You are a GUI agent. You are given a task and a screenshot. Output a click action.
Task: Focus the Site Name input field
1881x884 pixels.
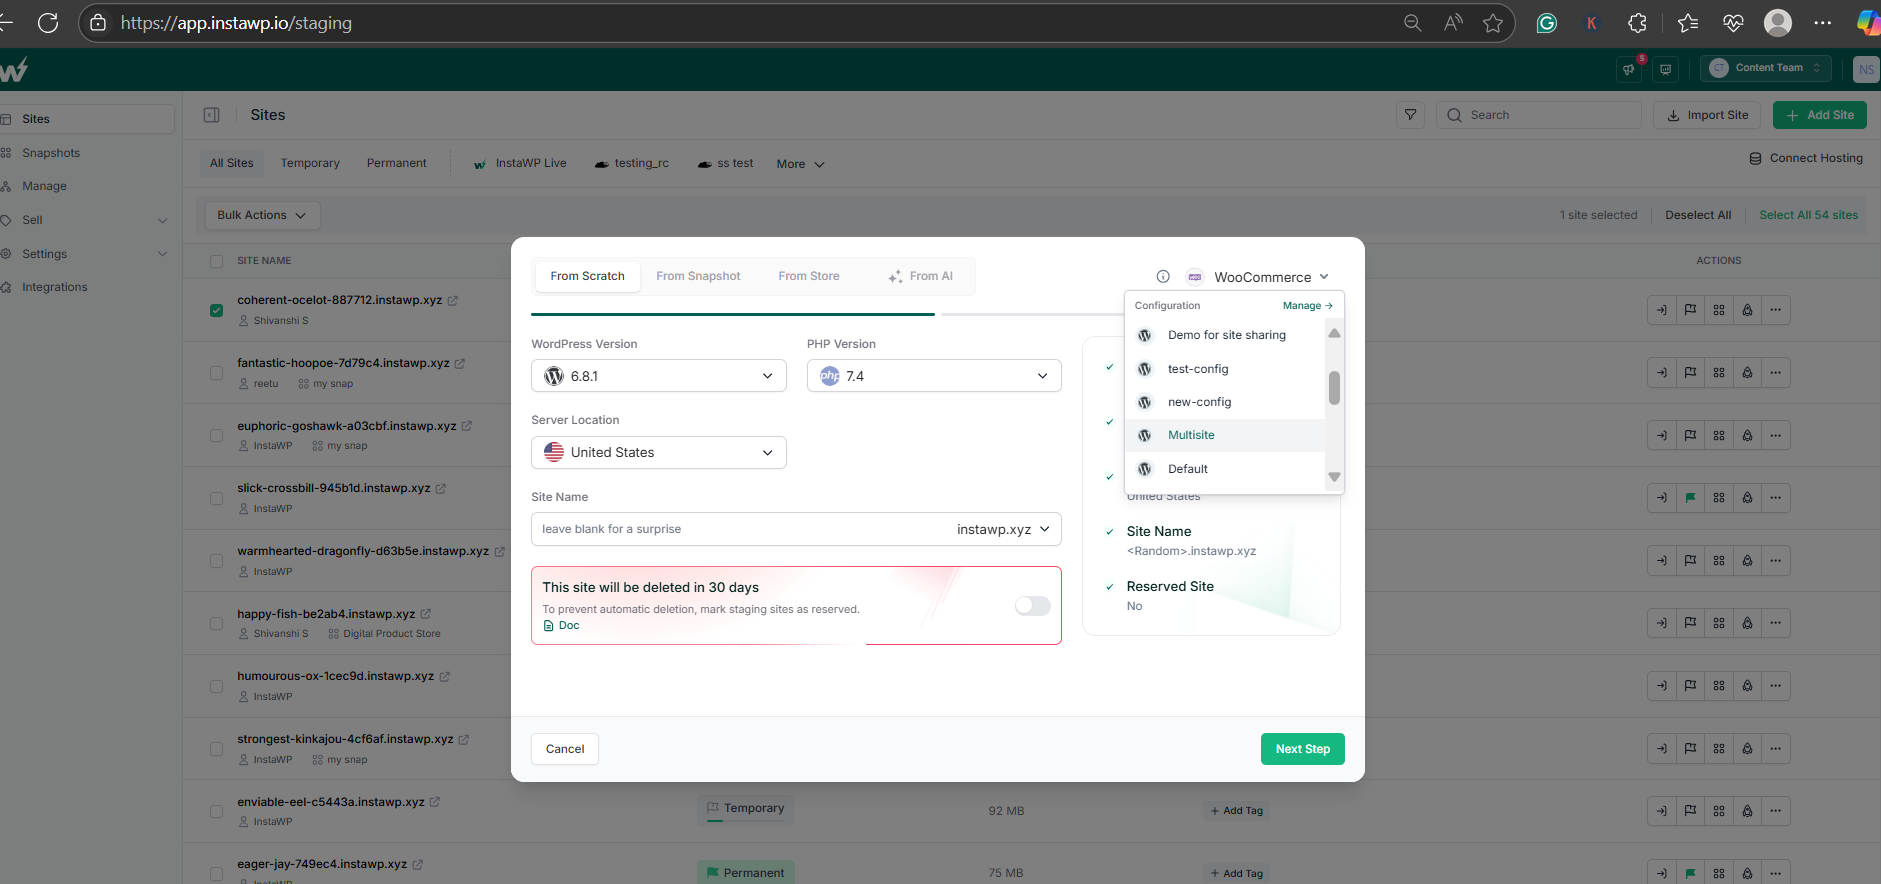(x=740, y=529)
